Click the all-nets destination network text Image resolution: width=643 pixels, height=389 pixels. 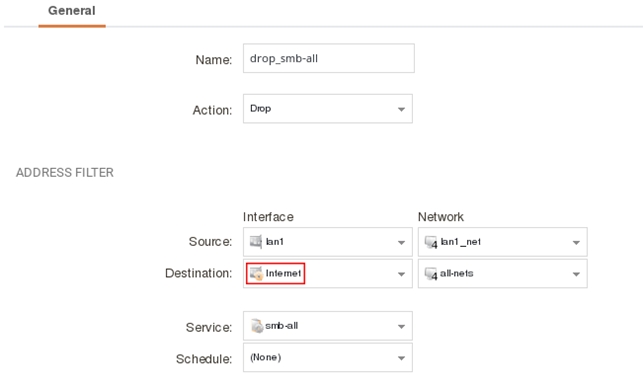456,273
